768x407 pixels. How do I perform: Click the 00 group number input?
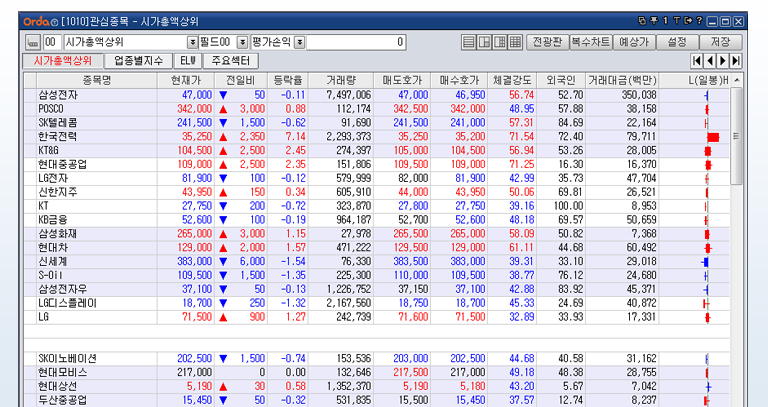coord(52,42)
